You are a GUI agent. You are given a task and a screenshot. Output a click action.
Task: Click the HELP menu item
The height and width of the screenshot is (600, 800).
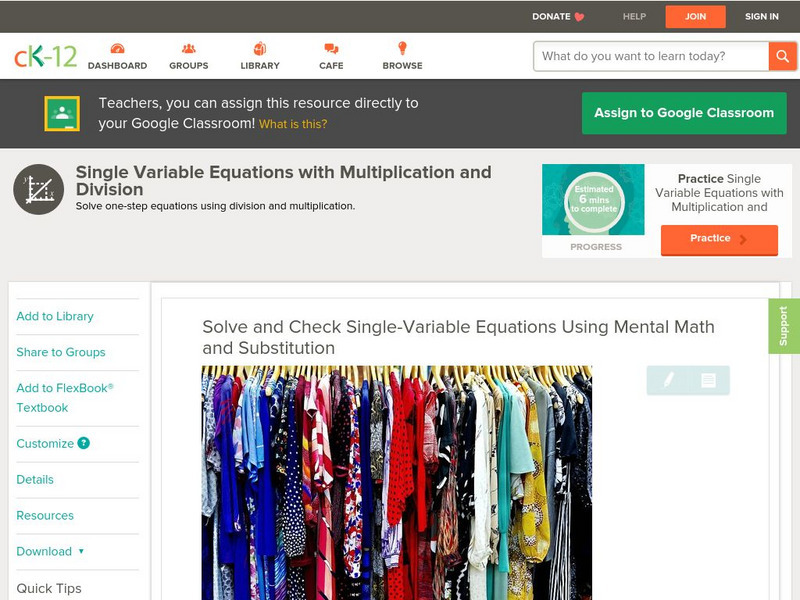click(x=634, y=16)
